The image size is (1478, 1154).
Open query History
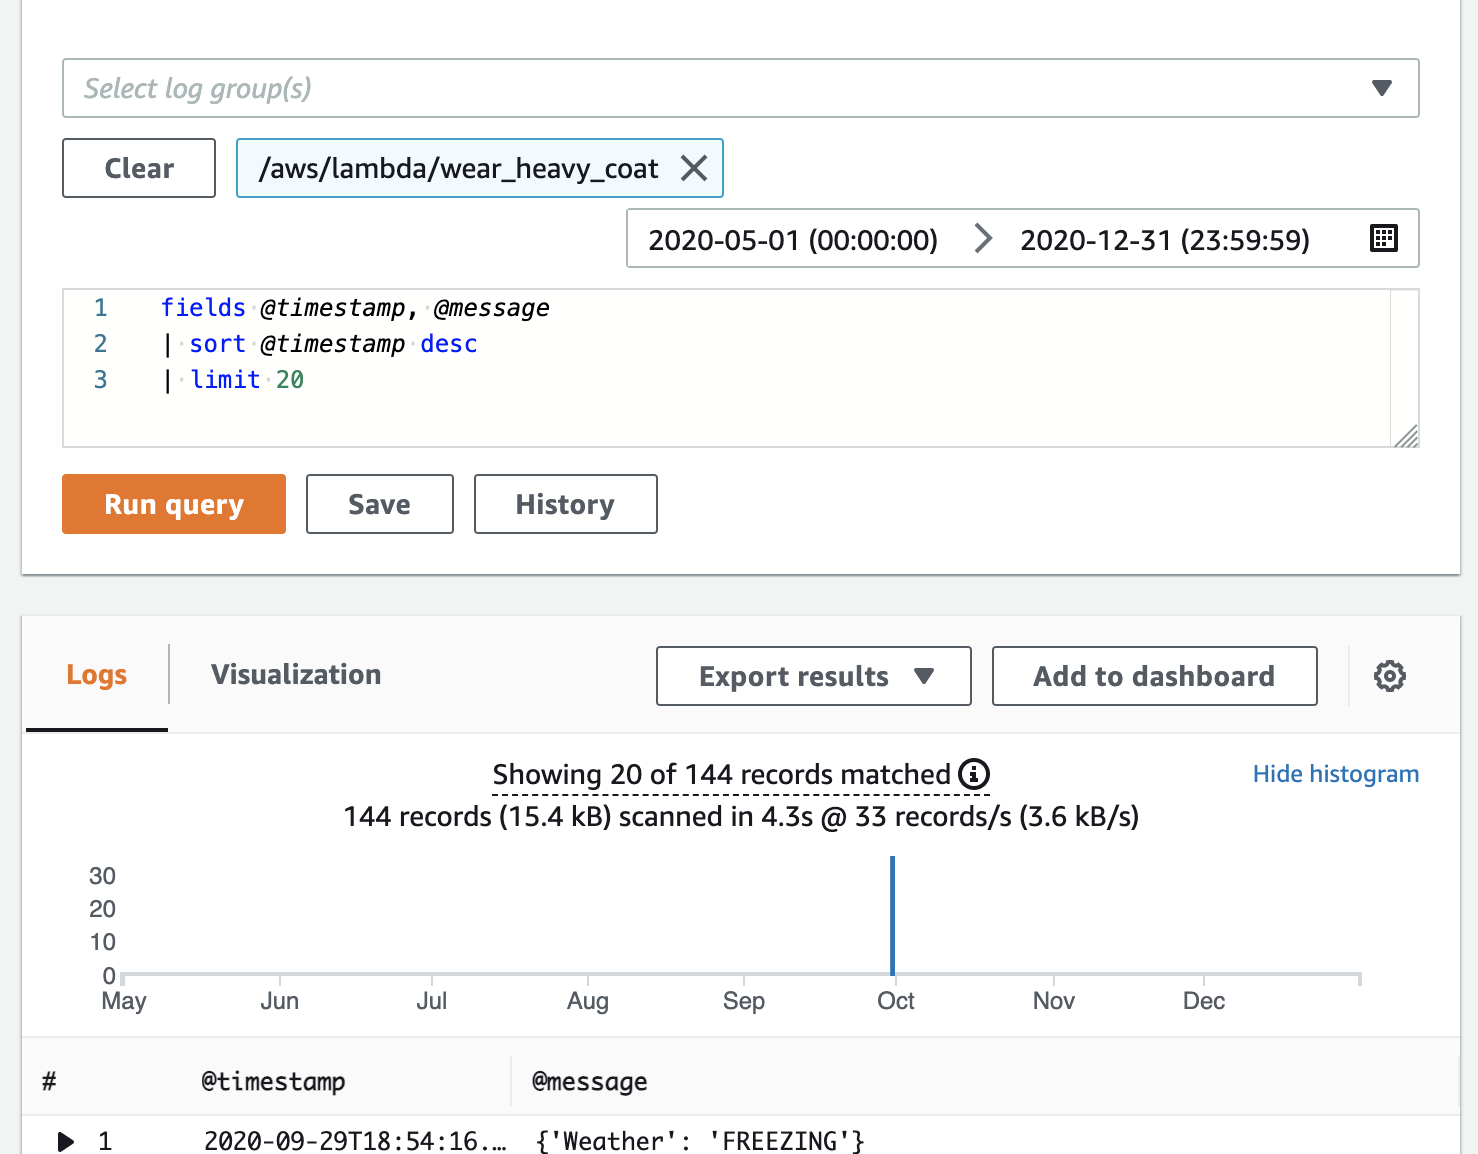coord(565,504)
